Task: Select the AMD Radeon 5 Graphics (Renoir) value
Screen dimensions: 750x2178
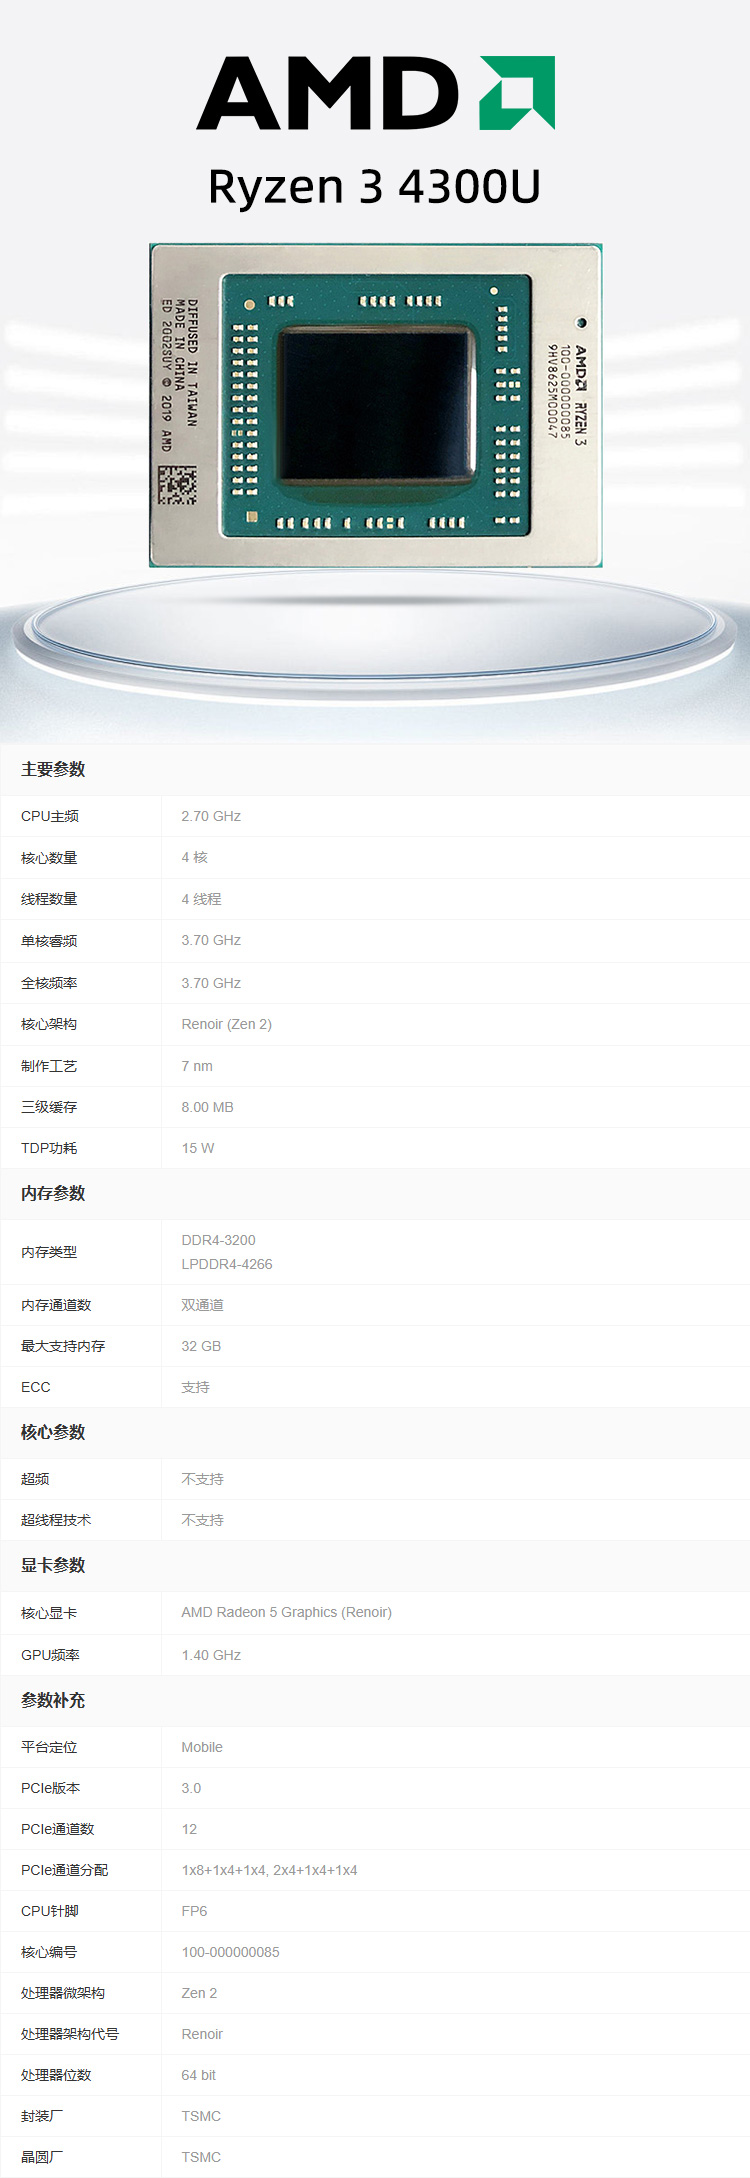Action: point(286,1612)
